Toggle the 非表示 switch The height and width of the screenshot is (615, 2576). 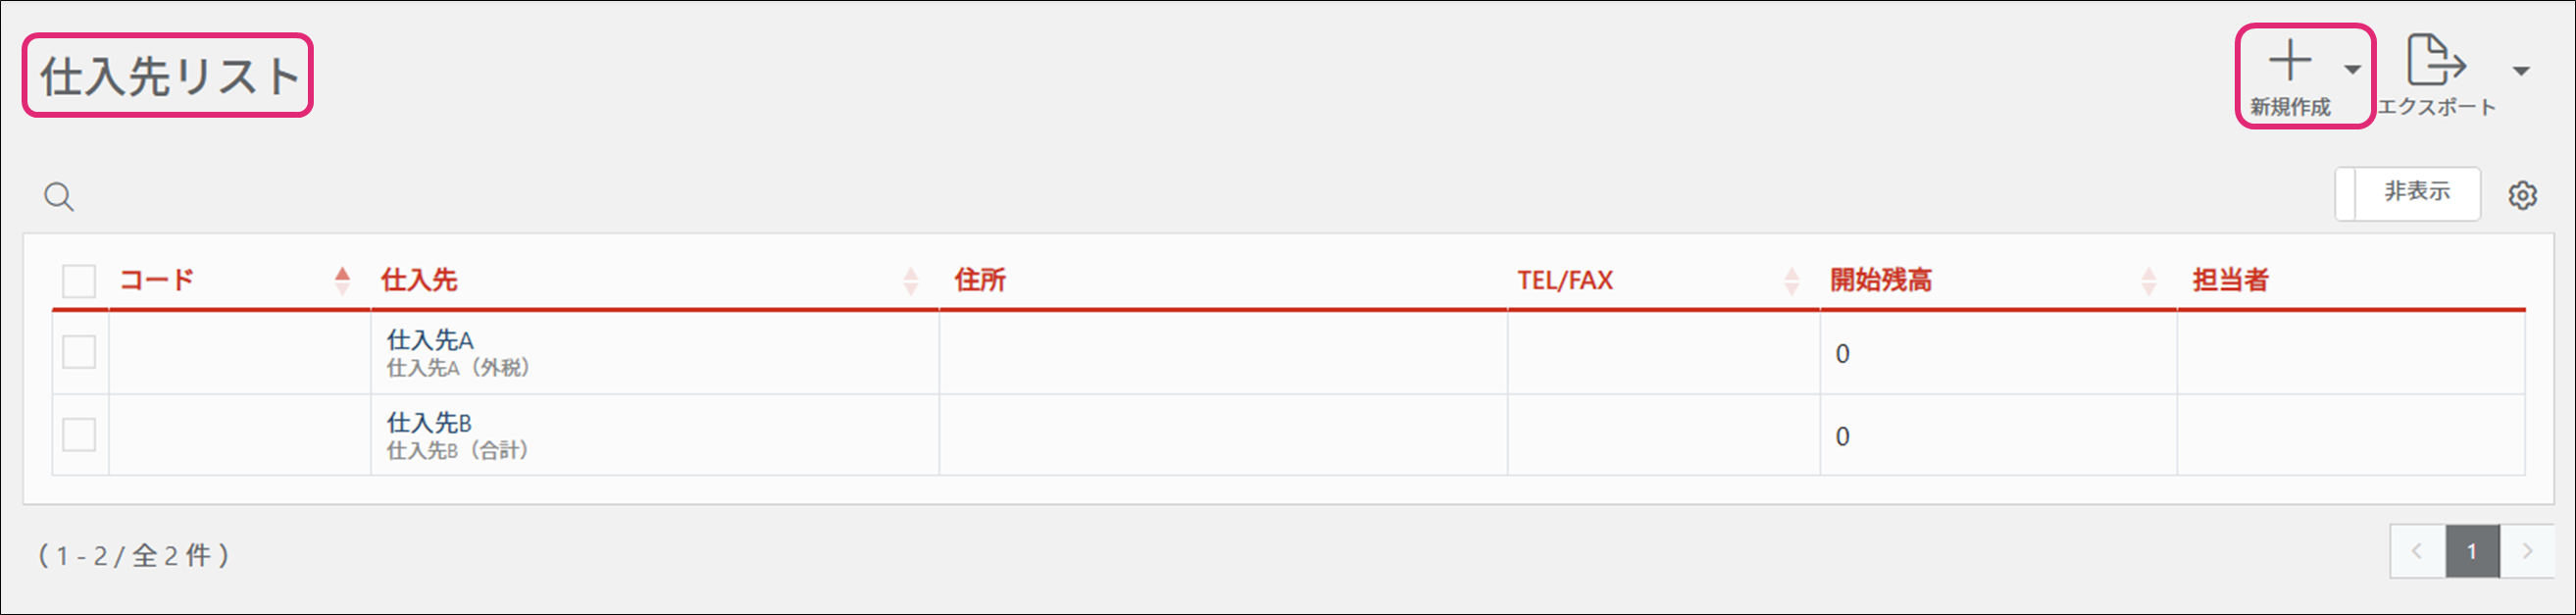[x=2407, y=193]
